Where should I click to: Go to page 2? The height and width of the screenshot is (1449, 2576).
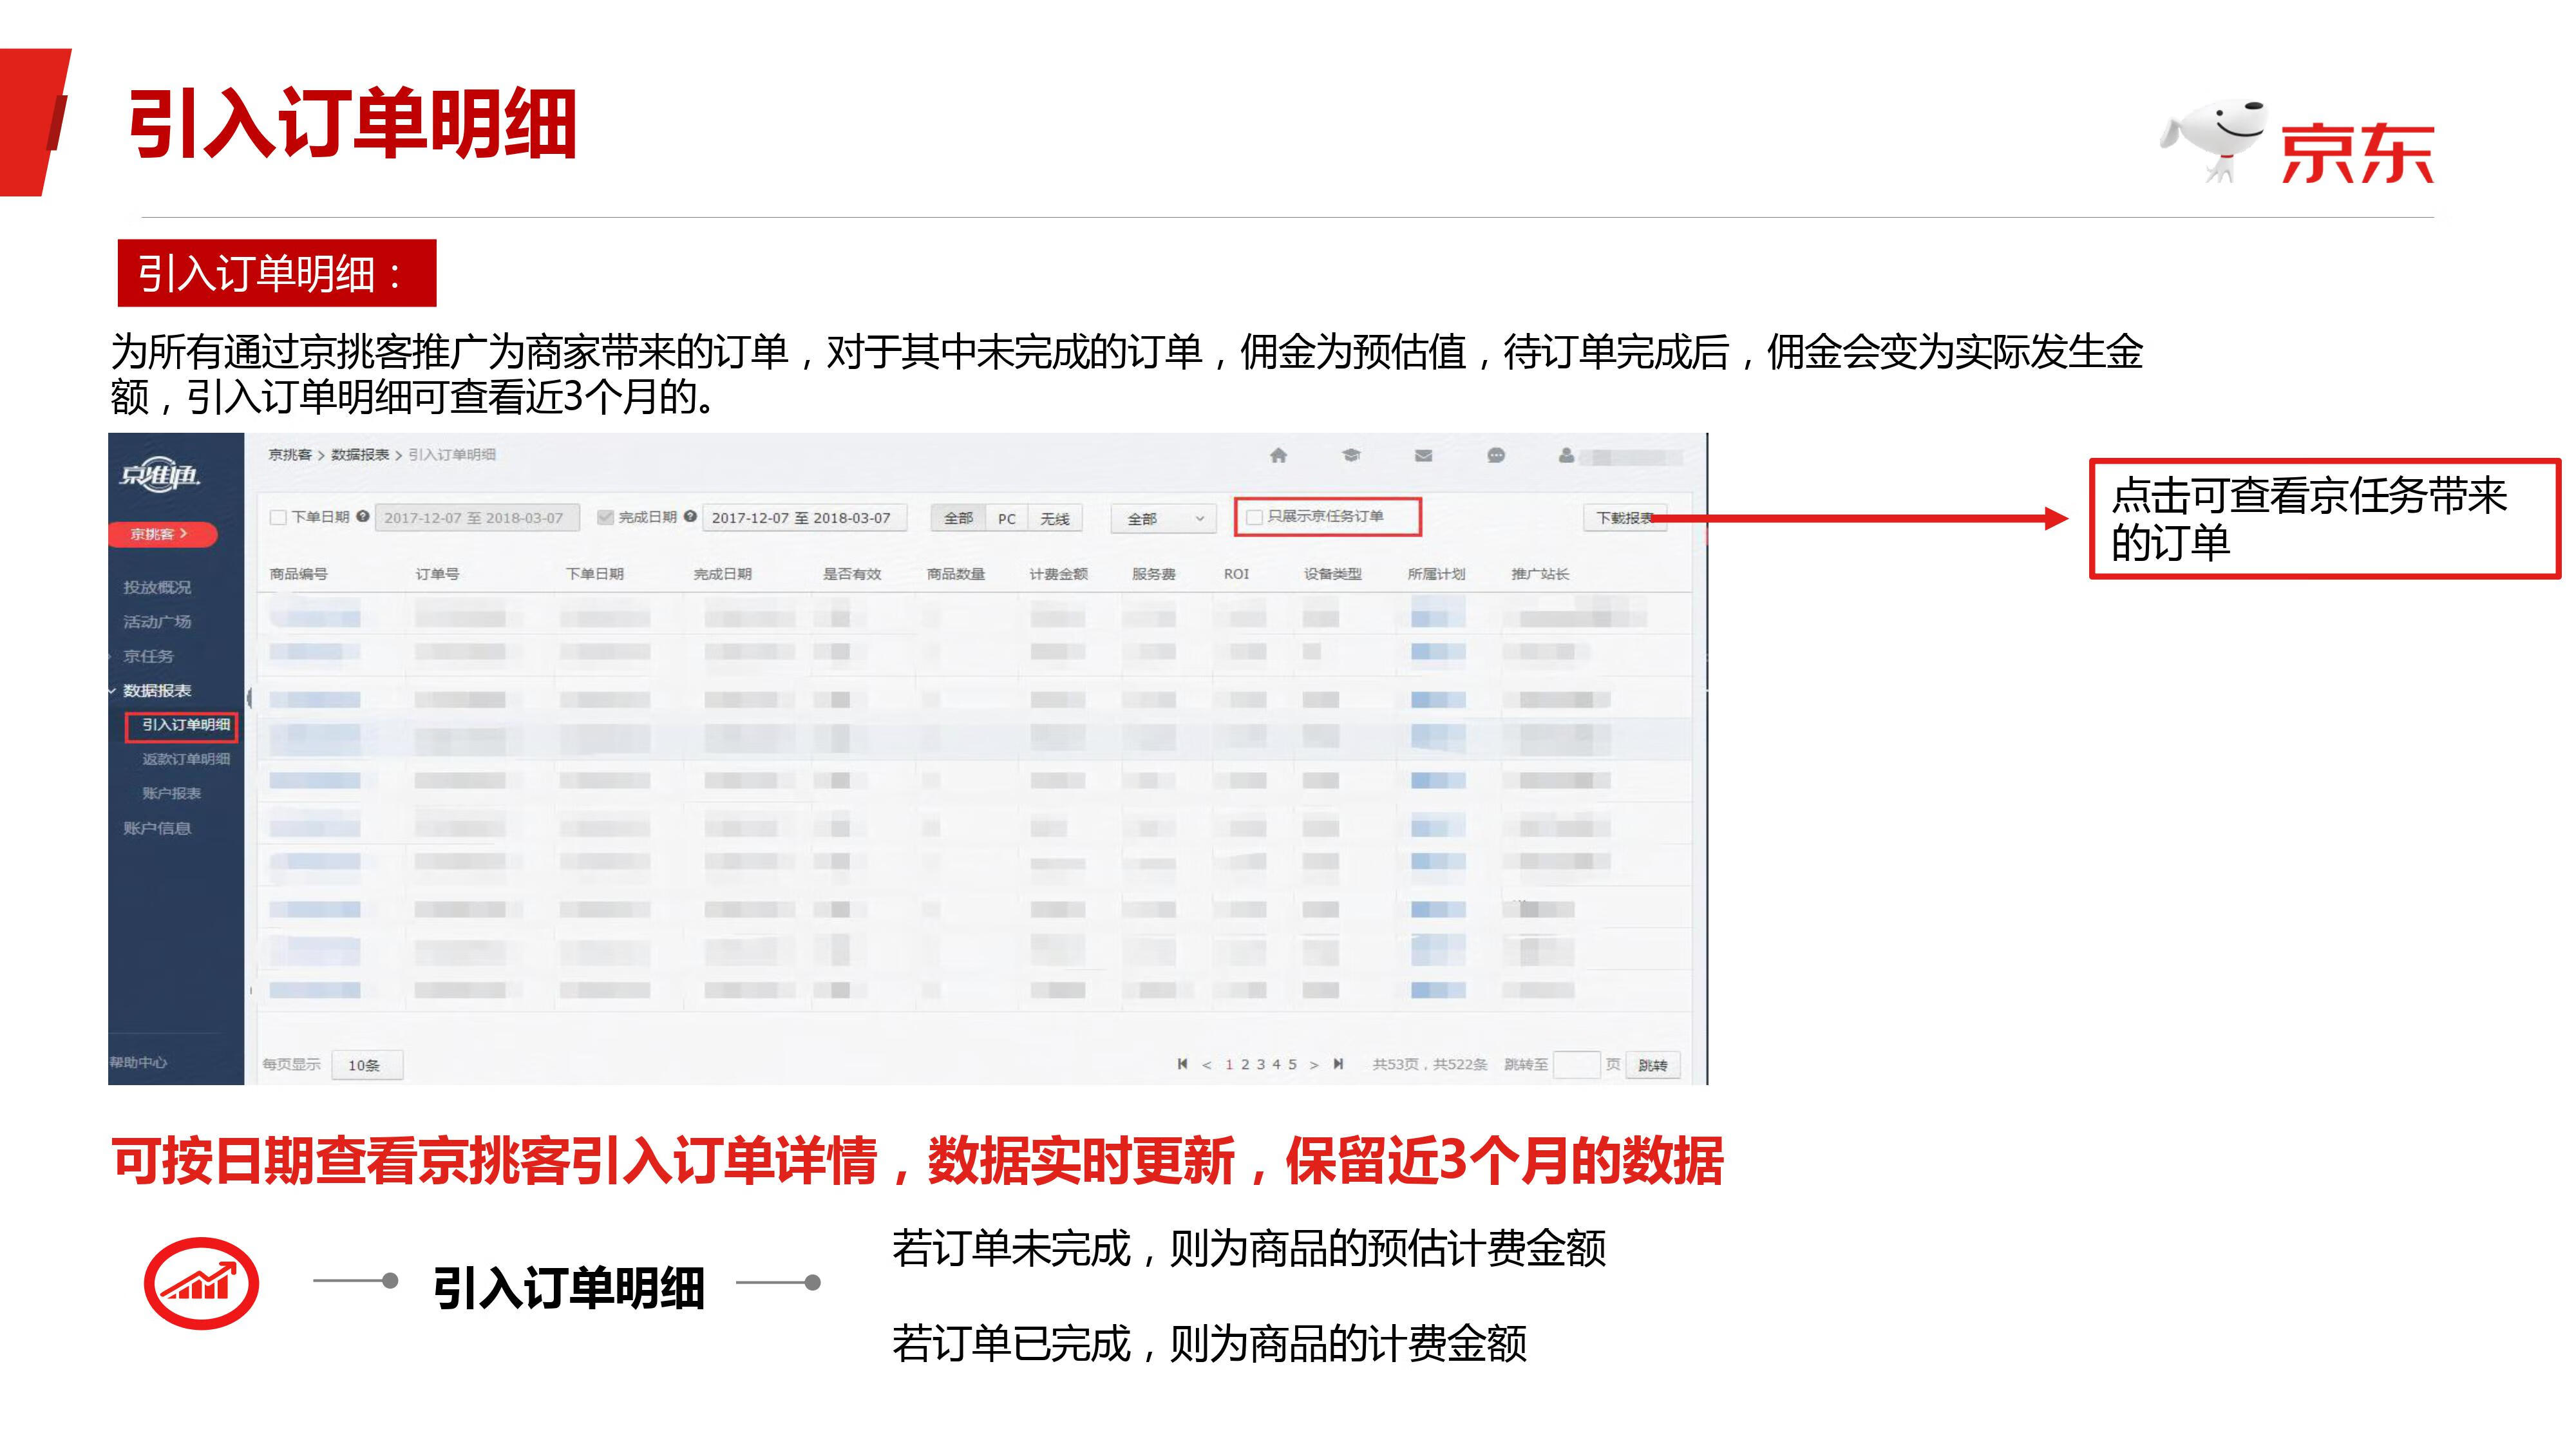click(x=1246, y=1065)
